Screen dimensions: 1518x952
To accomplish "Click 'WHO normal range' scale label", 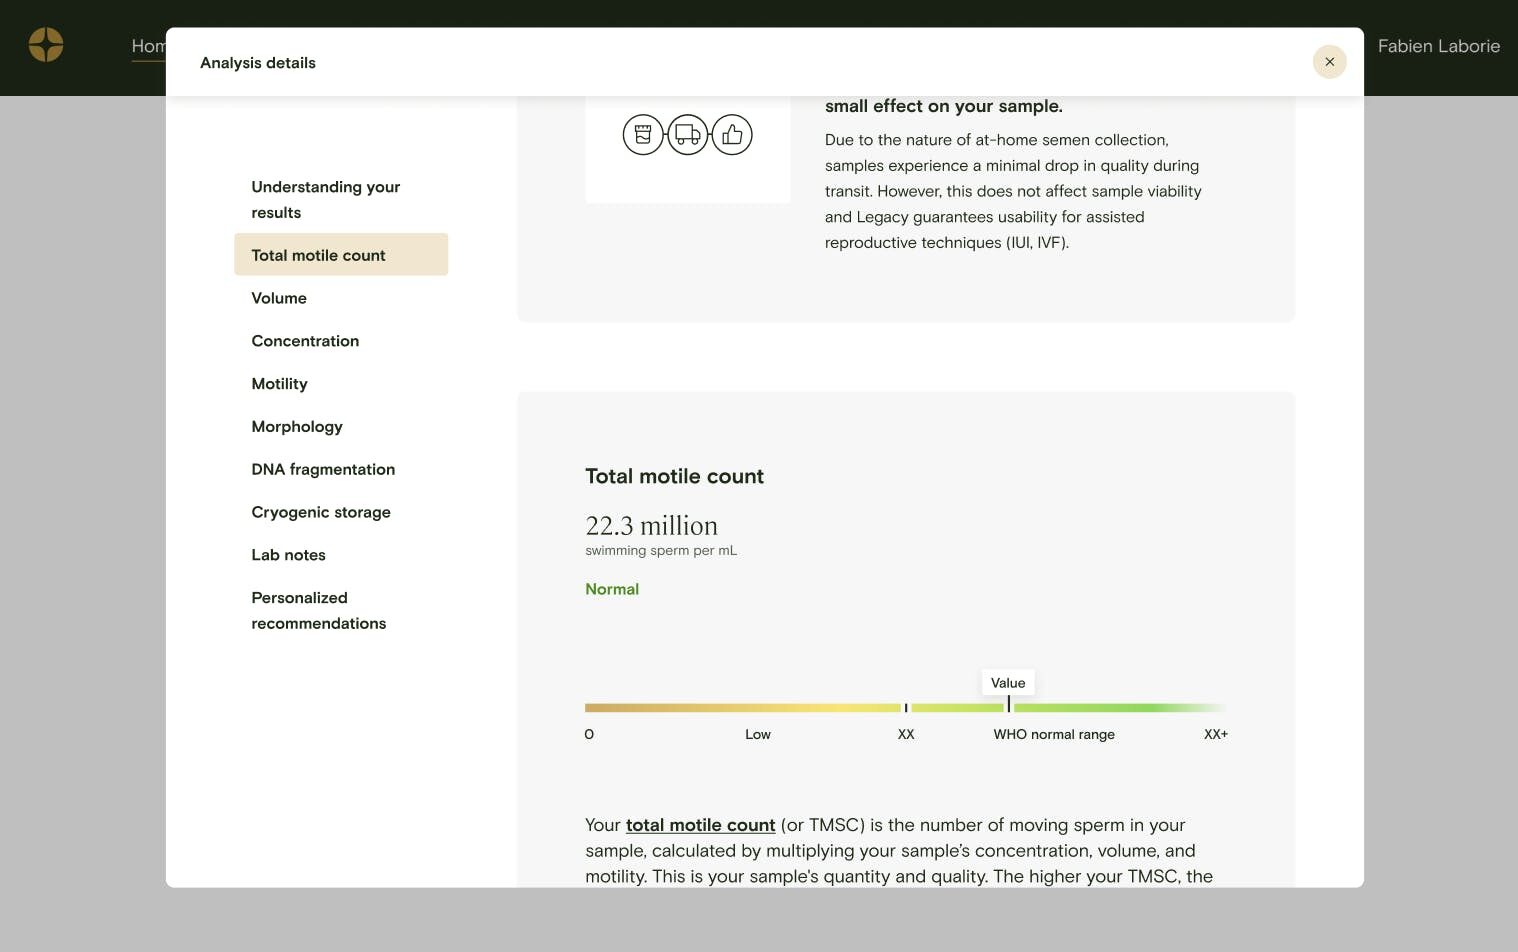I will [x=1054, y=735].
